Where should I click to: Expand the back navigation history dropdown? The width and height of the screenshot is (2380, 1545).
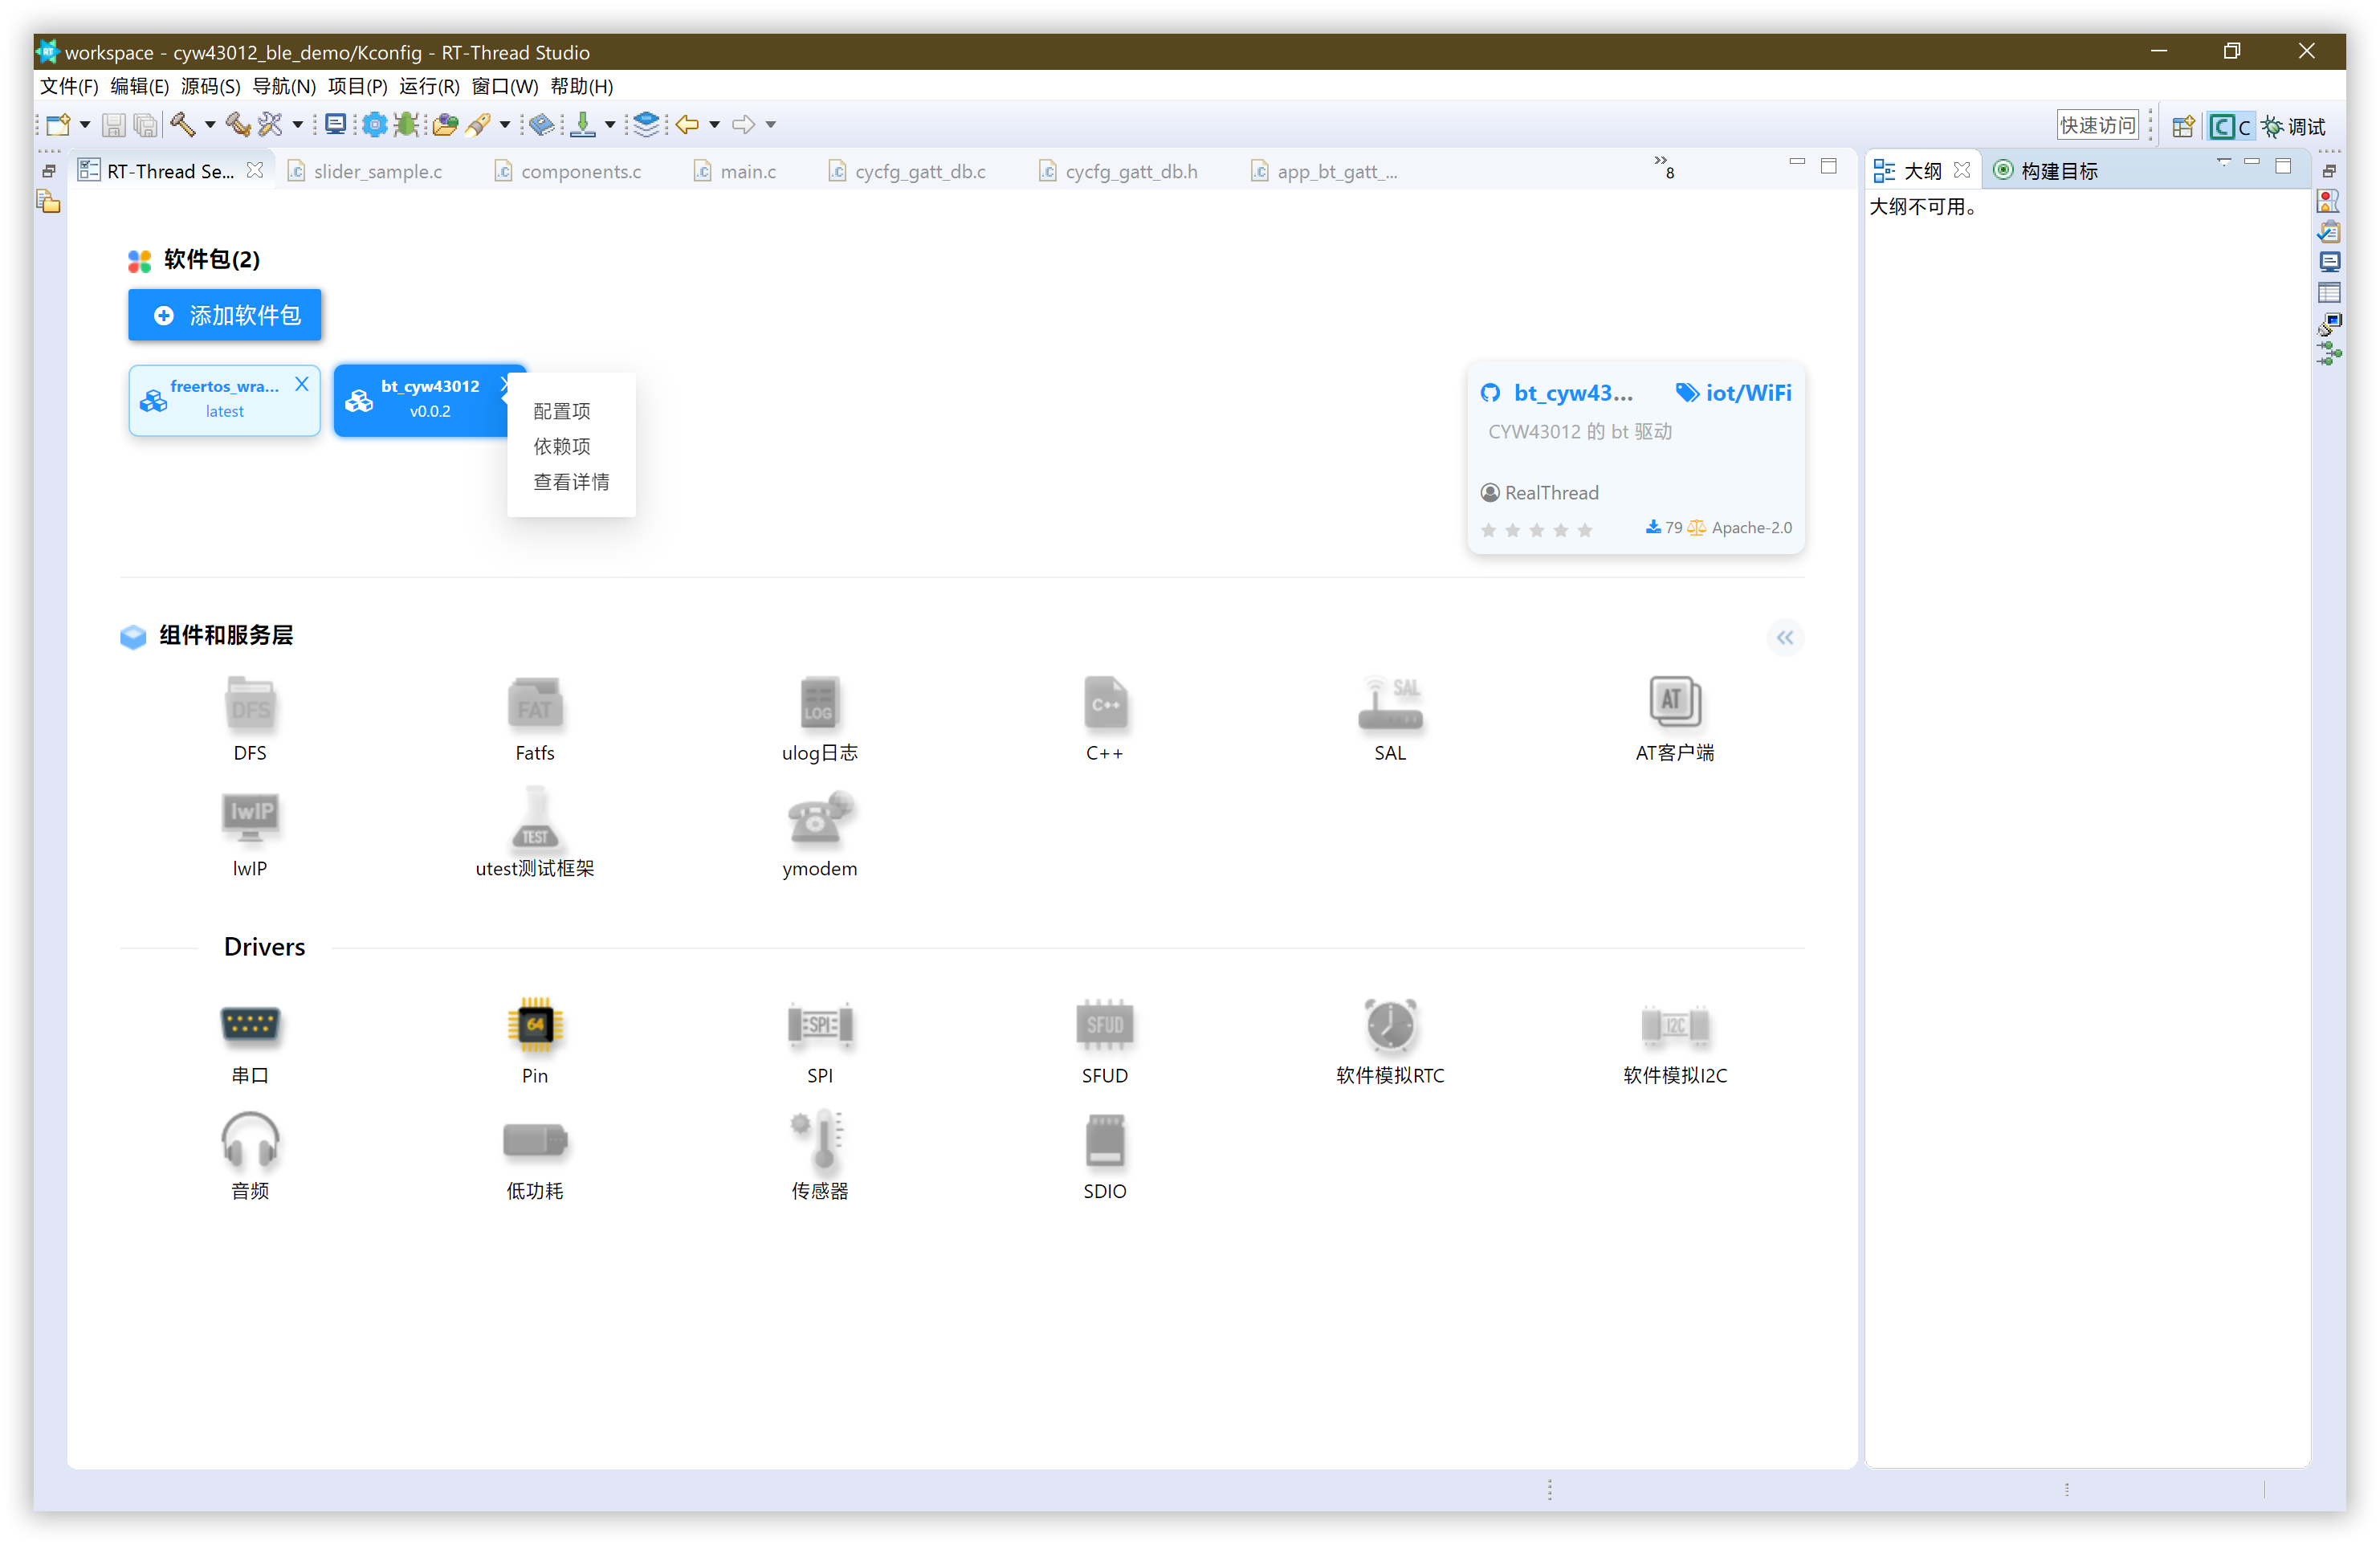[715, 125]
